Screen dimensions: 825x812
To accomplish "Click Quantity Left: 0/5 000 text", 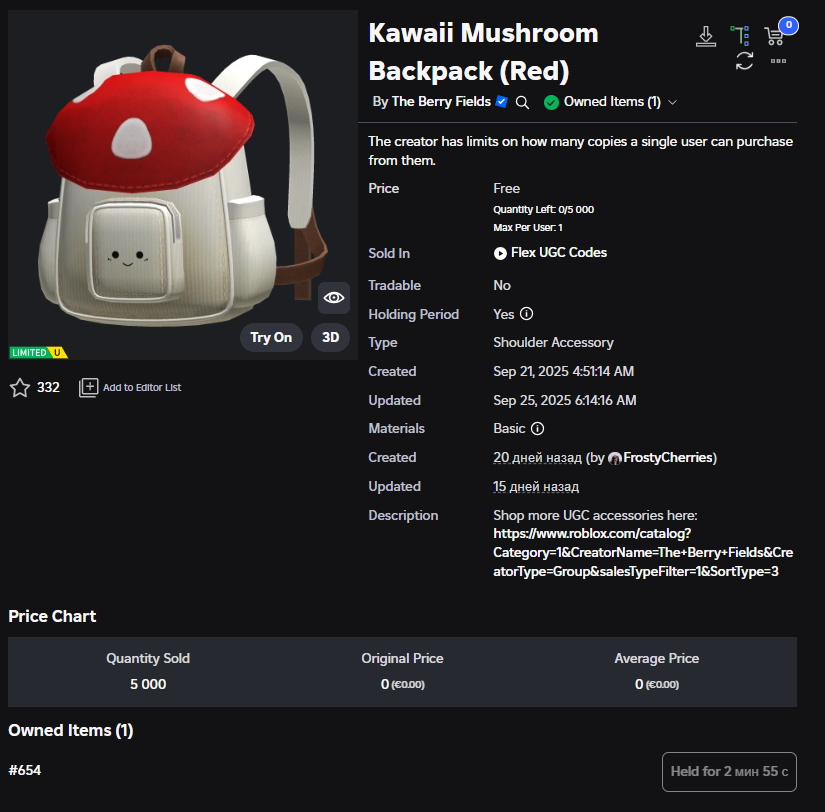I will (x=544, y=209).
